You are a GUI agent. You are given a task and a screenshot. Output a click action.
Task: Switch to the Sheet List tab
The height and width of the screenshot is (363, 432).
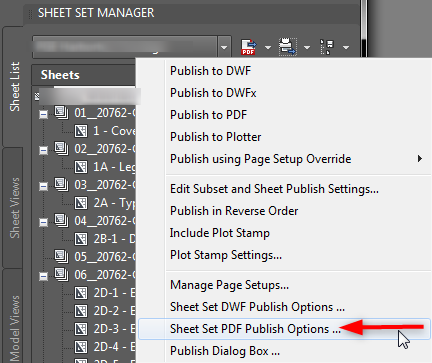(14, 87)
